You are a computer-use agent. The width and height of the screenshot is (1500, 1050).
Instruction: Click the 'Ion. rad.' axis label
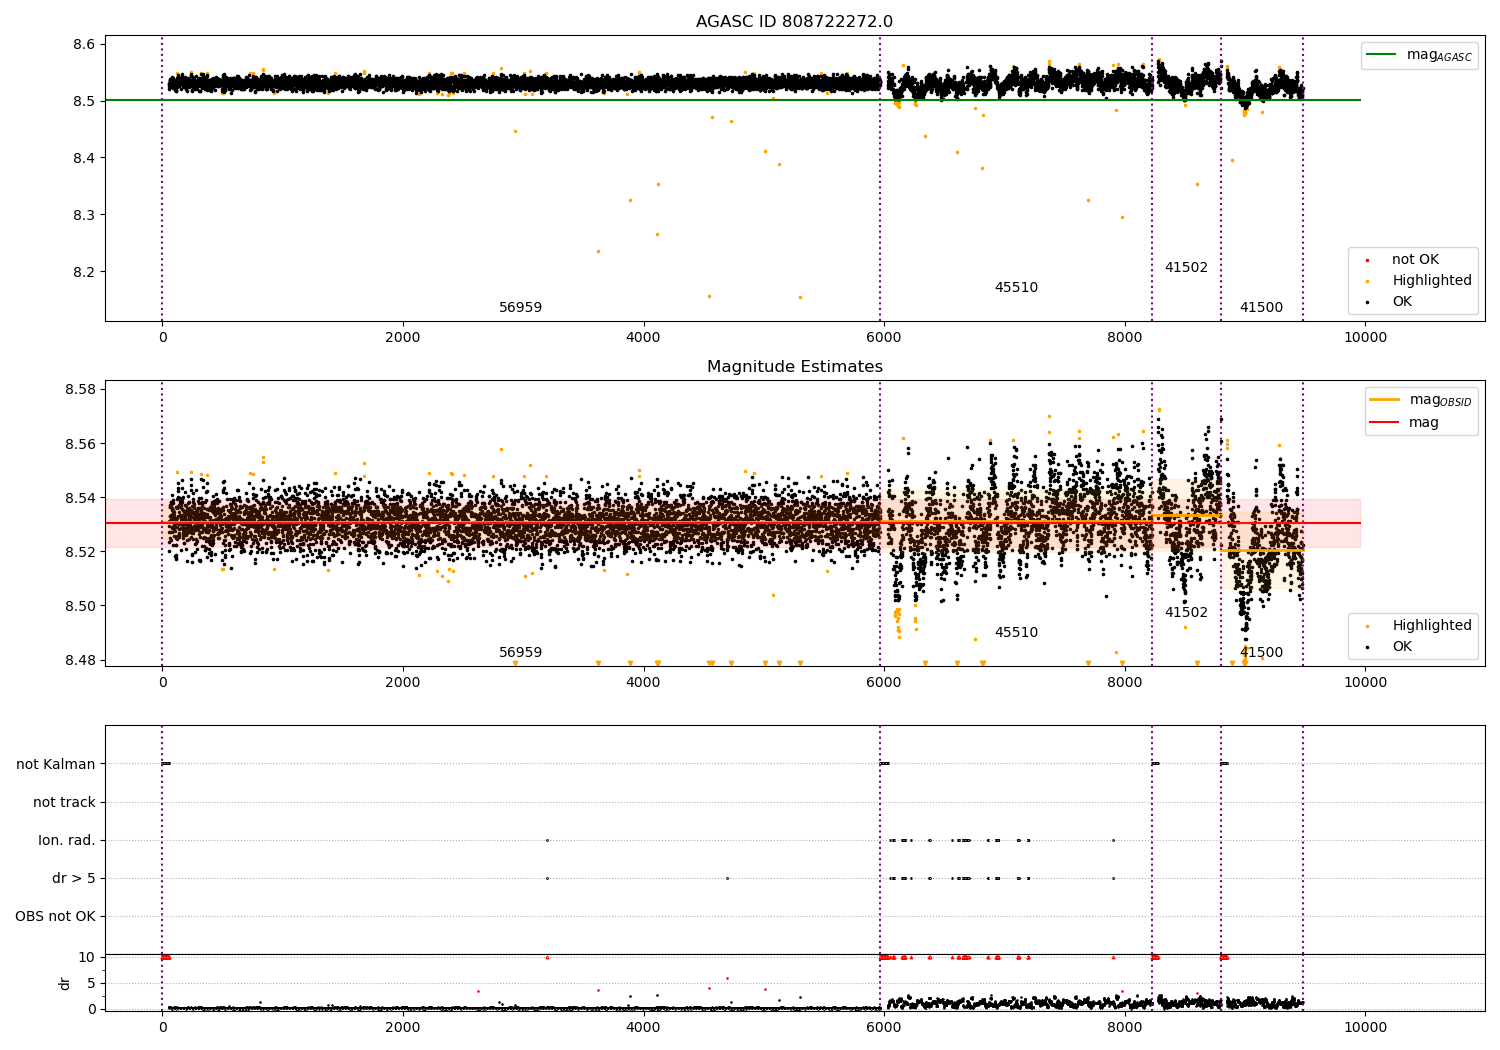(x=67, y=840)
